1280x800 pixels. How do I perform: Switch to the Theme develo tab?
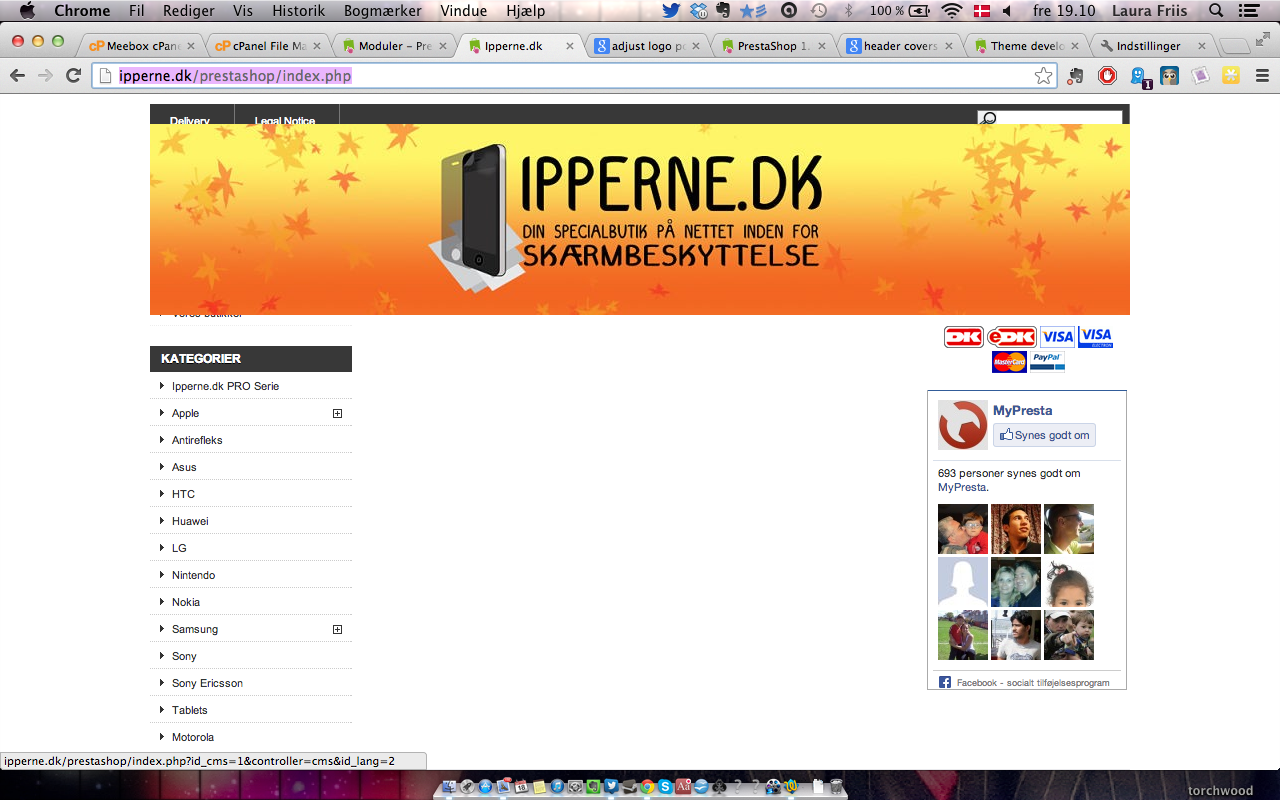(x=1023, y=46)
